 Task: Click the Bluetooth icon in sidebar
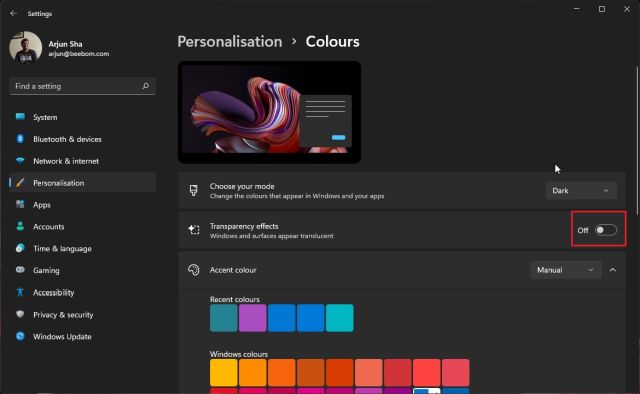click(x=20, y=139)
